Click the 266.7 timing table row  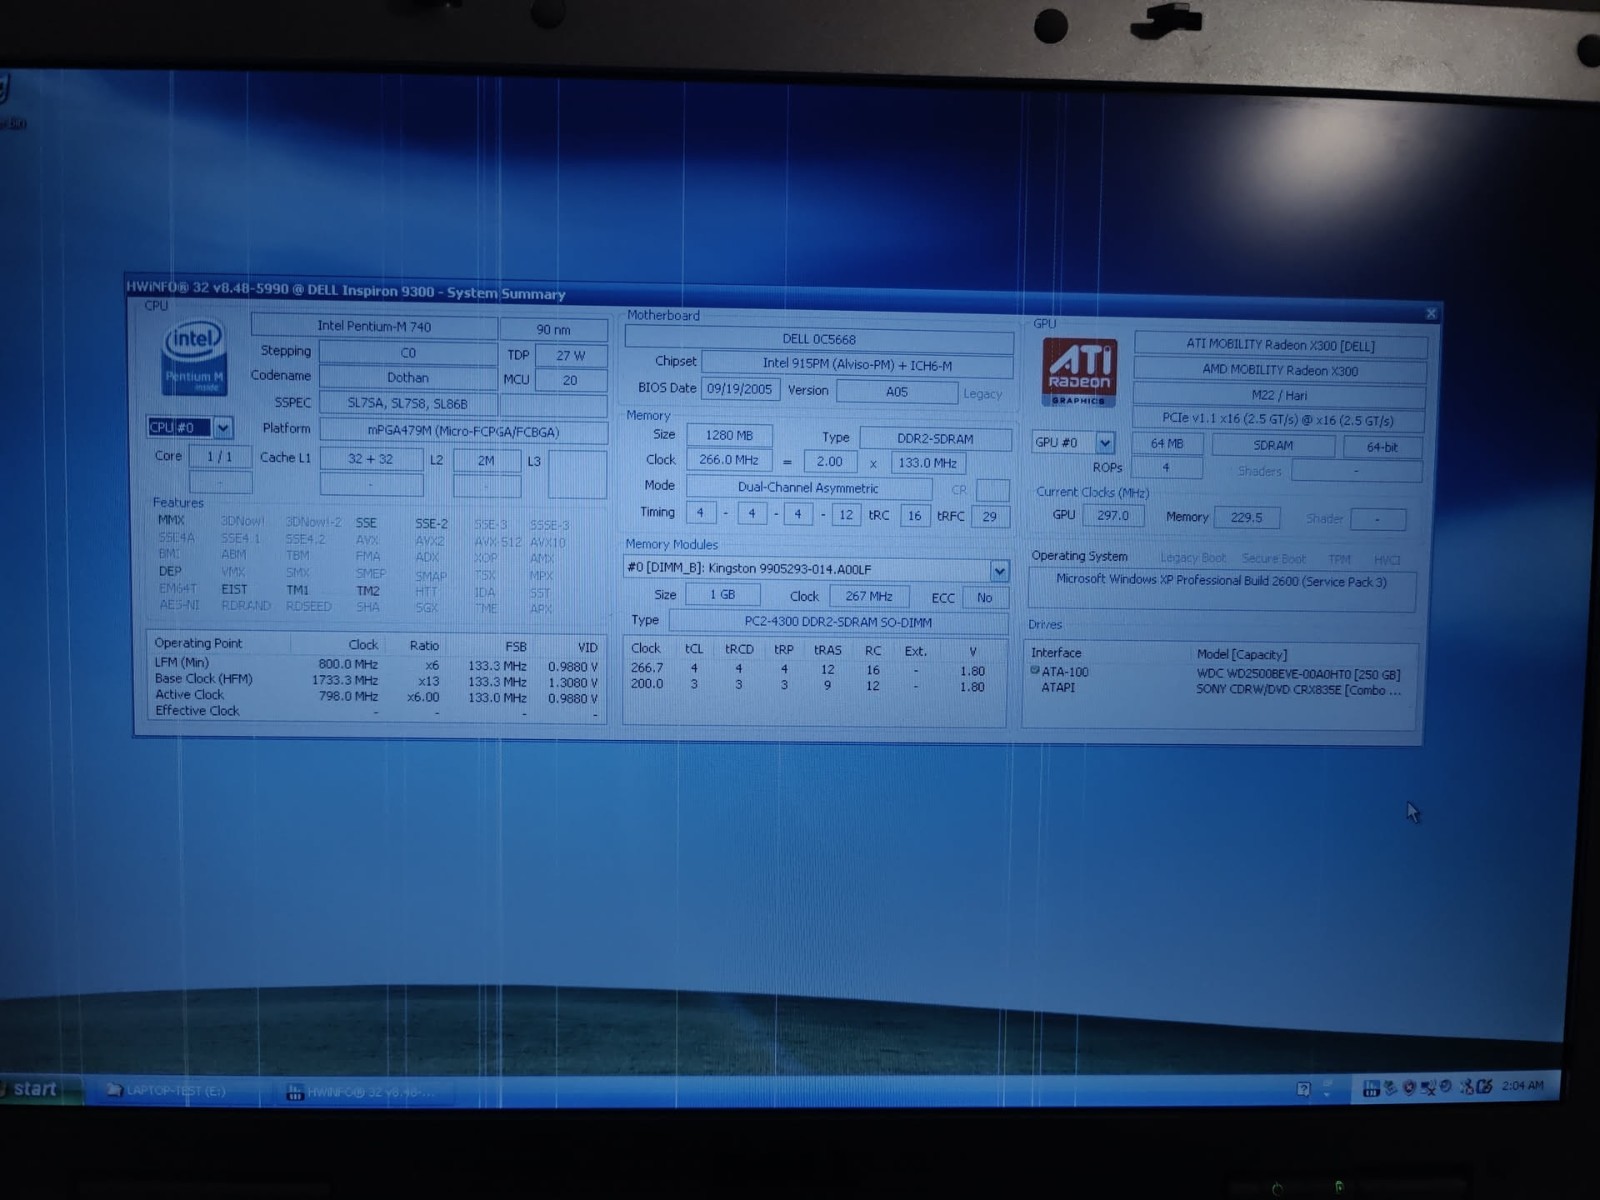click(x=810, y=670)
